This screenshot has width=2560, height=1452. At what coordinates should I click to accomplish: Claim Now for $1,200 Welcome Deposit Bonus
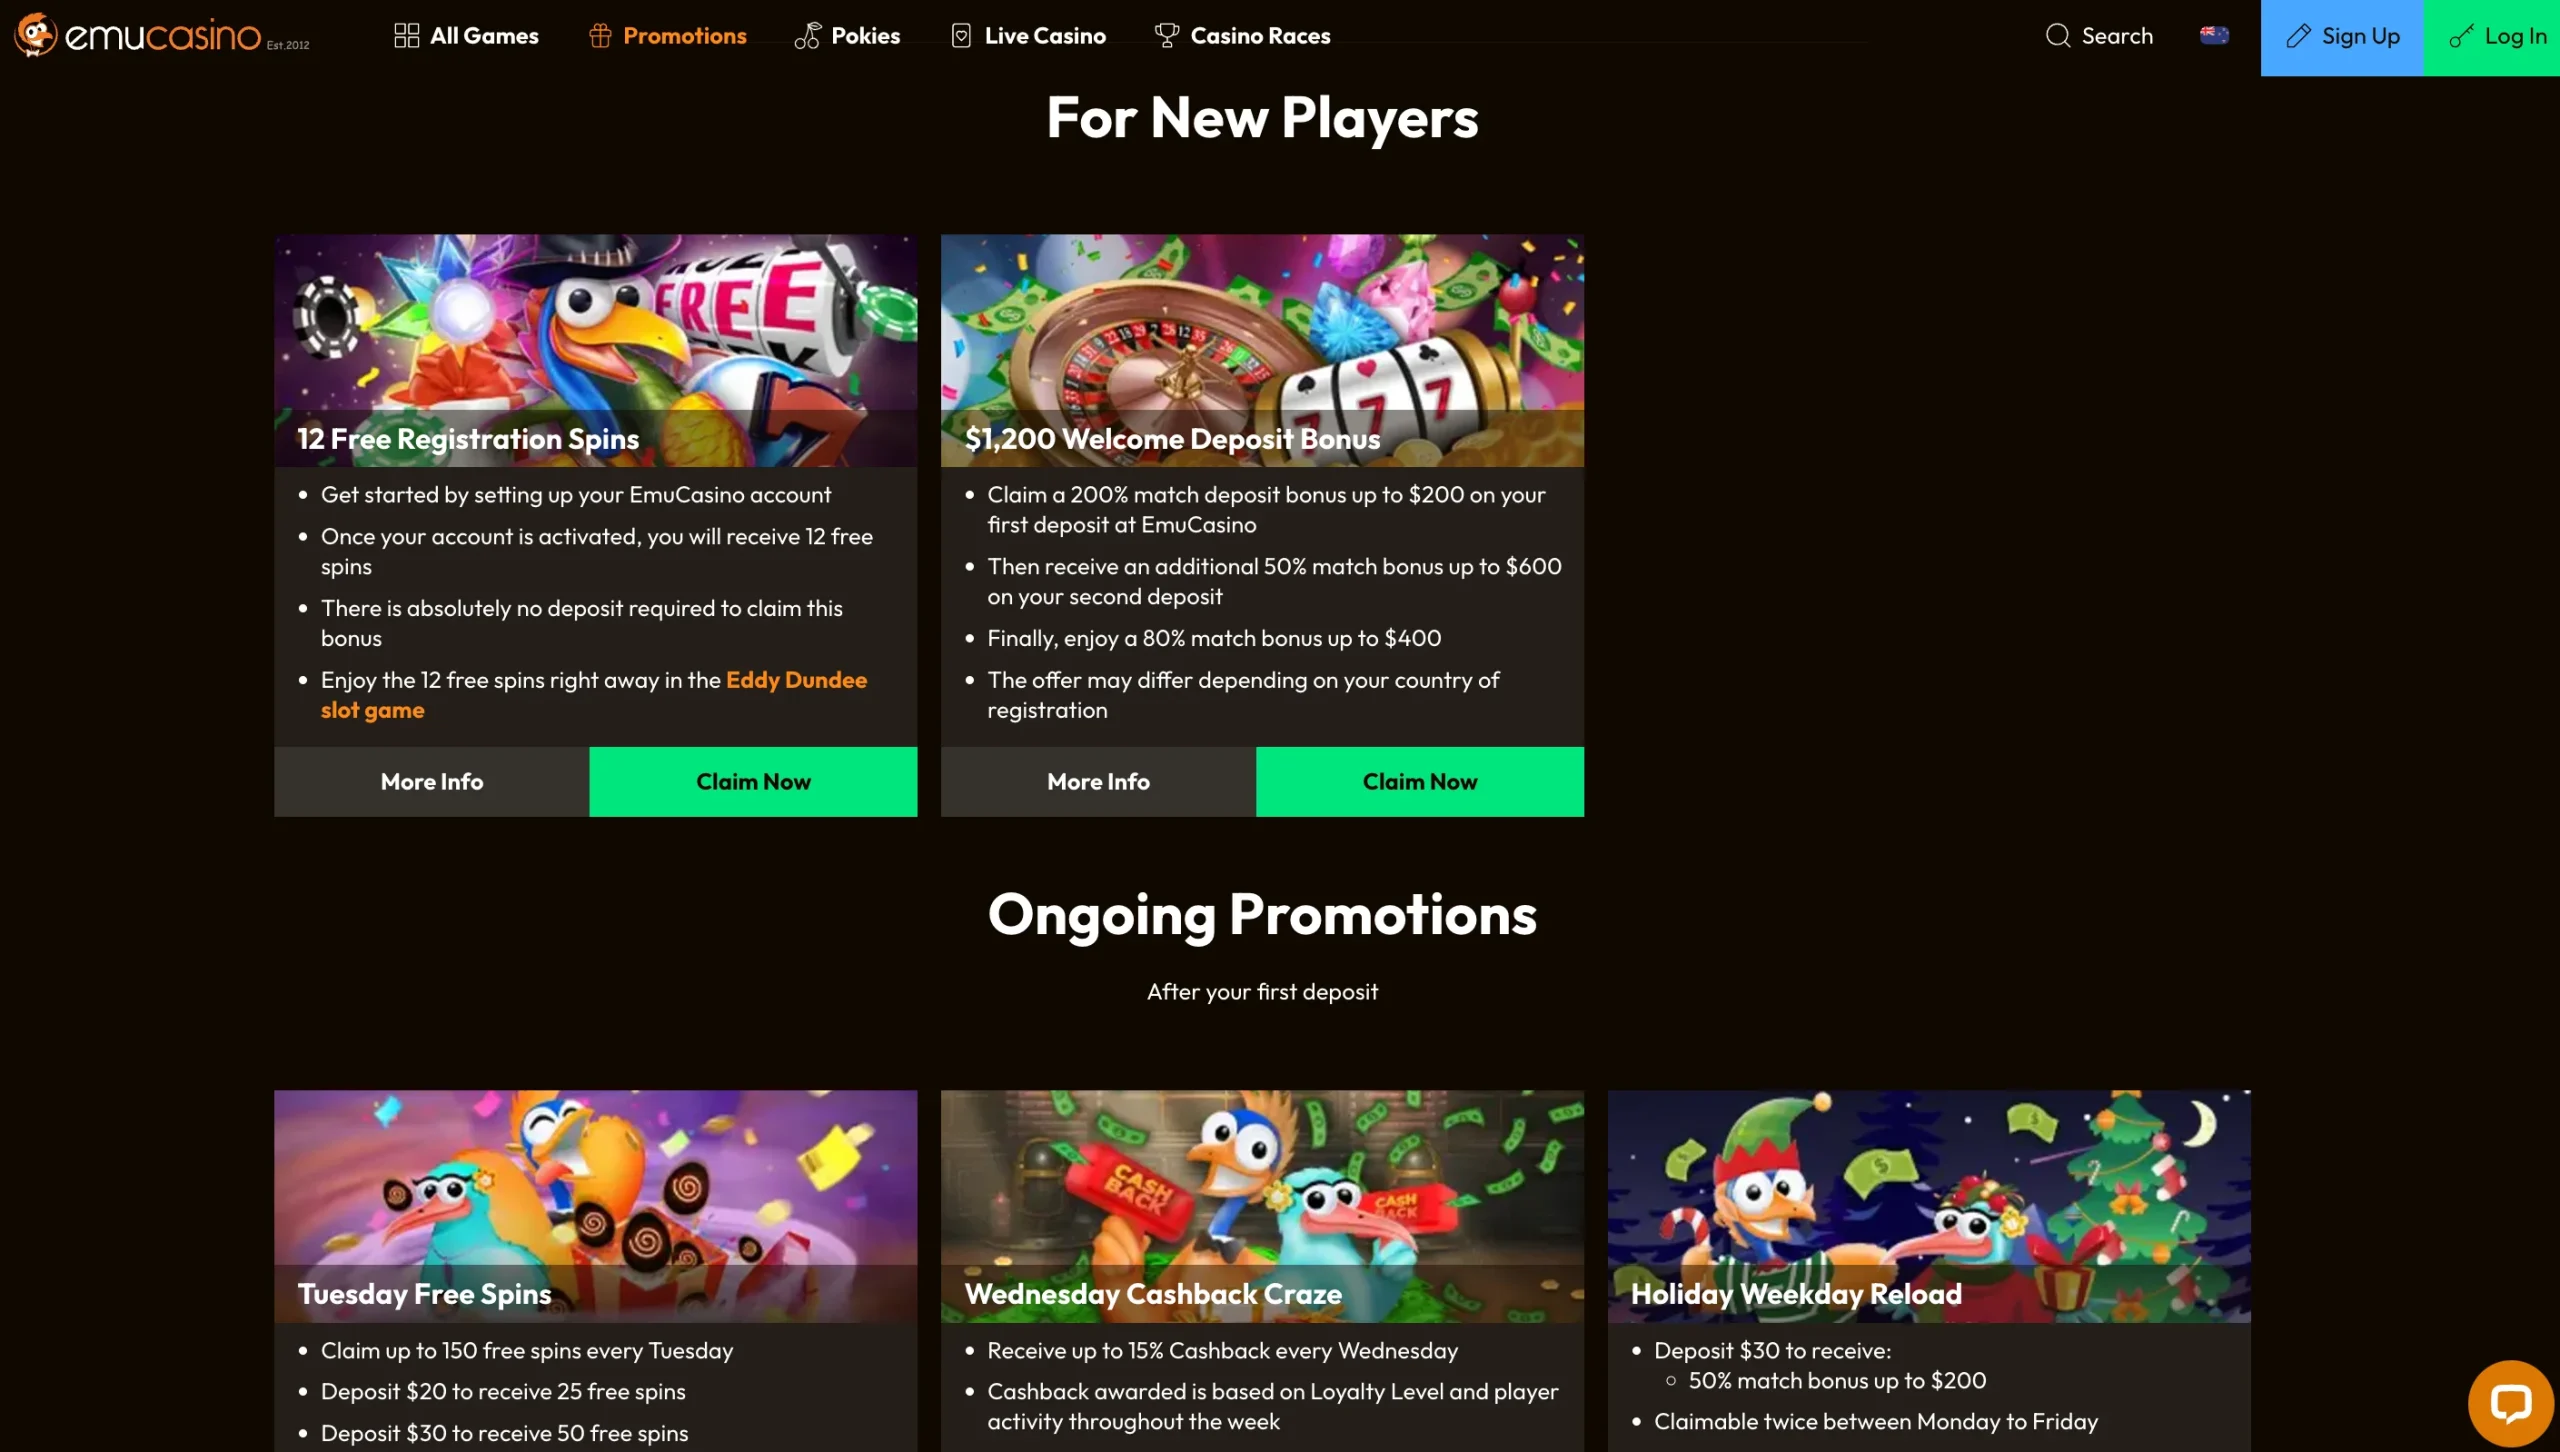pyautogui.click(x=1420, y=781)
